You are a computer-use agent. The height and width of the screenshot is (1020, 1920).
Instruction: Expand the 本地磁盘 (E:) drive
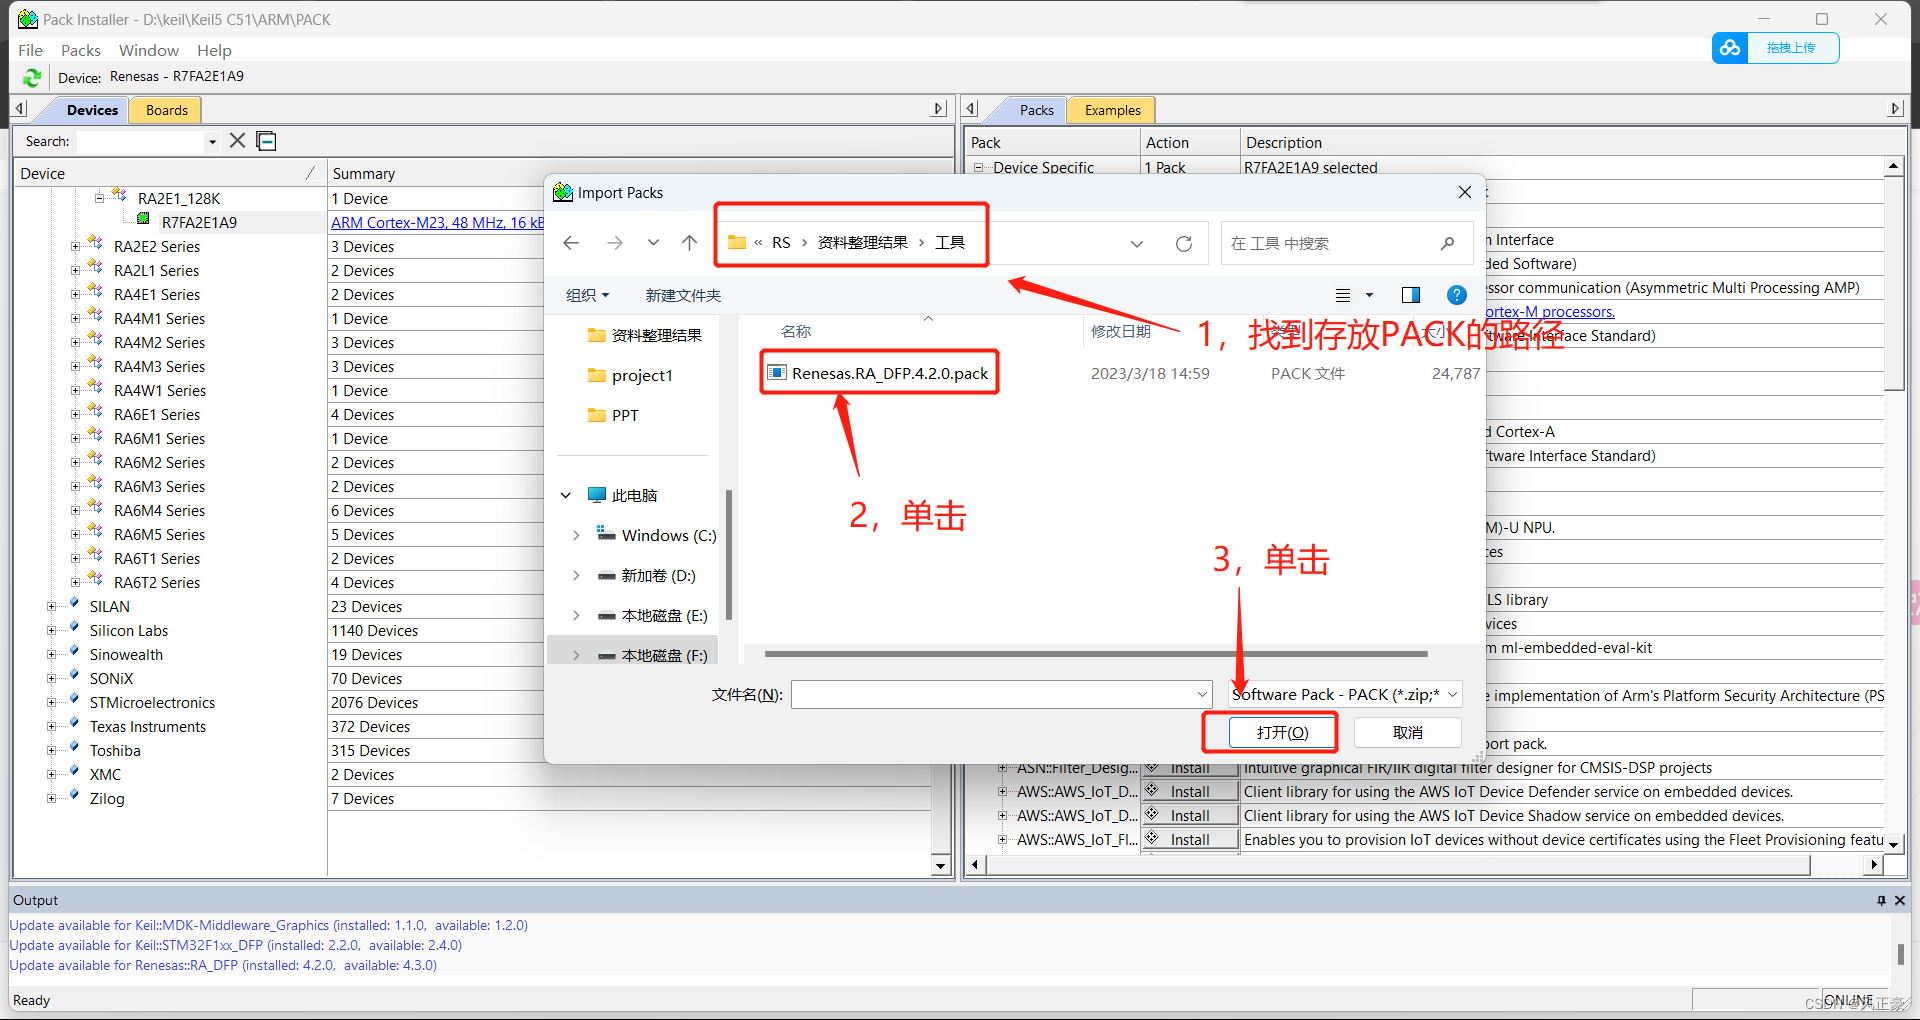pos(576,615)
